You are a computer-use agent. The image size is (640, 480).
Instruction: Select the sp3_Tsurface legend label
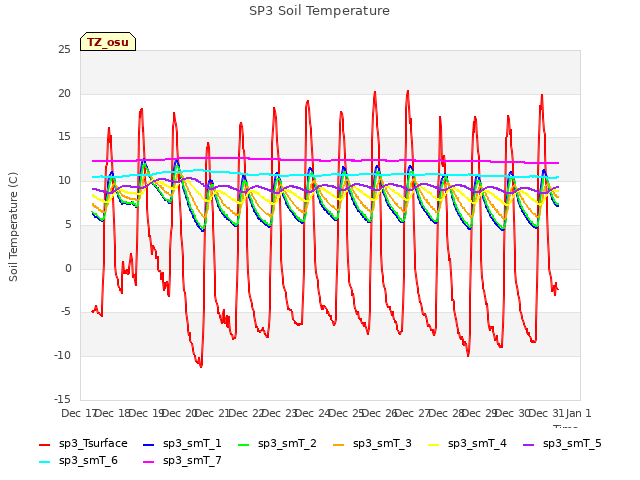point(93,444)
